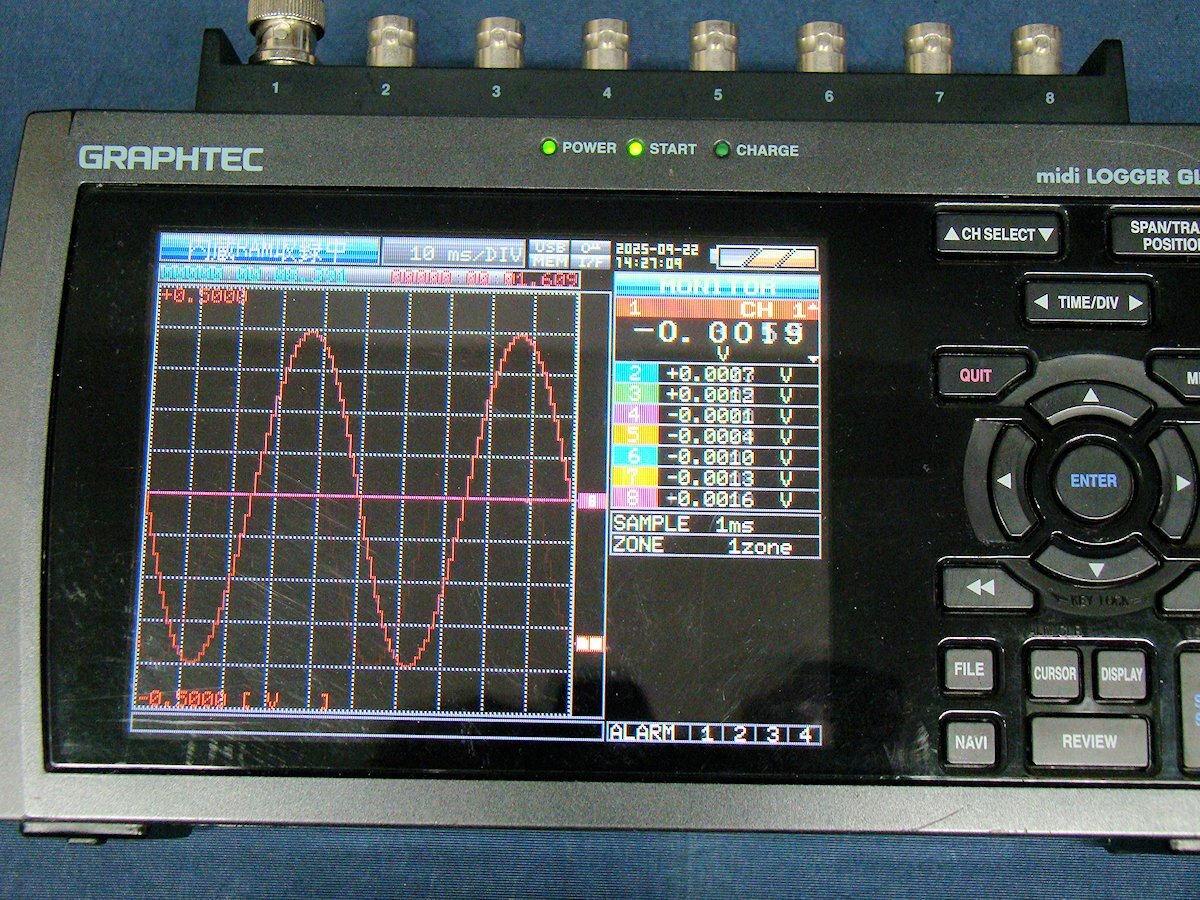Screen dimensions: 1200x900
Task: Select channel 5 row -0.0004 V
Action: 716,437
